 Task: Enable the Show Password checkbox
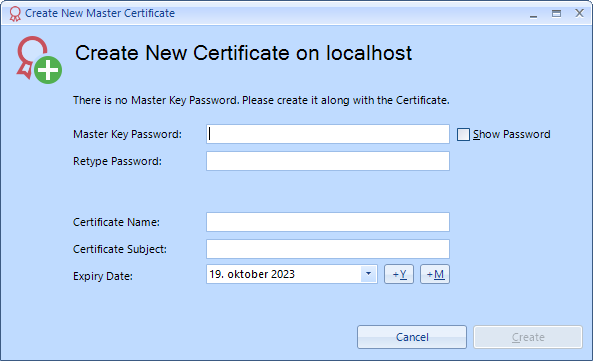pyautogui.click(x=463, y=134)
